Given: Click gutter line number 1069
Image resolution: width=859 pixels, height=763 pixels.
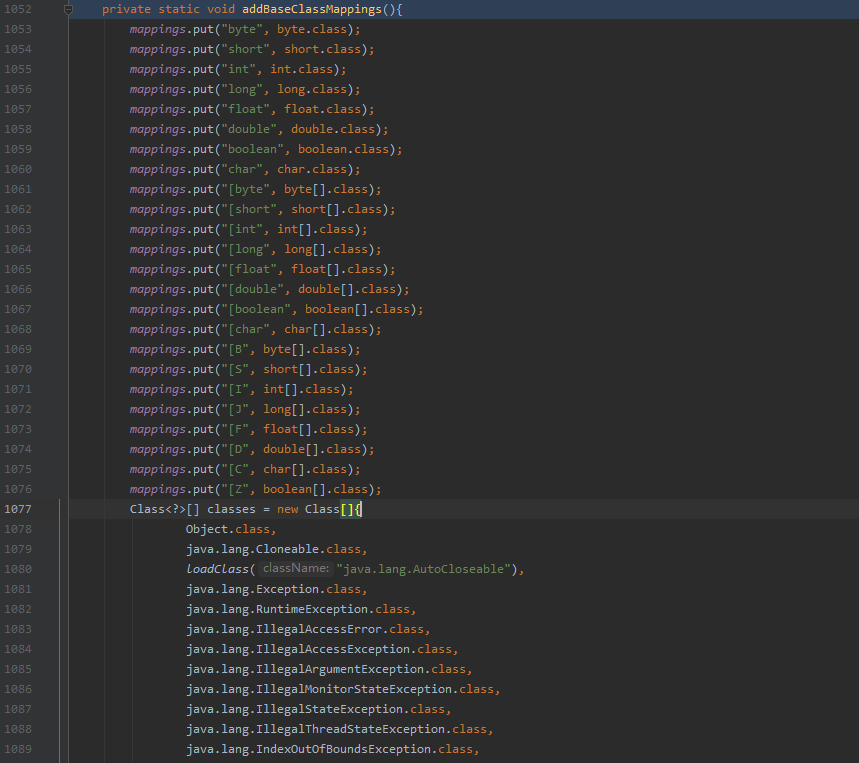Looking at the screenshot, I should click(18, 349).
